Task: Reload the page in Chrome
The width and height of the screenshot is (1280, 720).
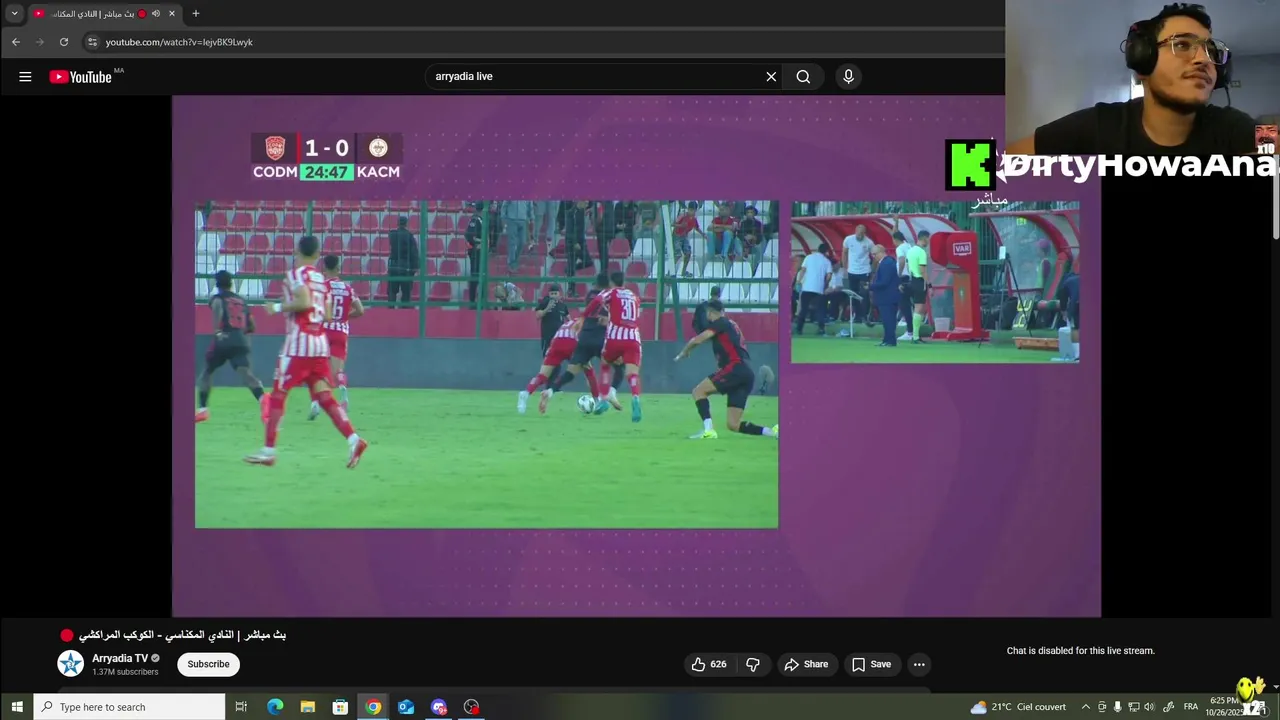Action: pyautogui.click(x=64, y=42)
